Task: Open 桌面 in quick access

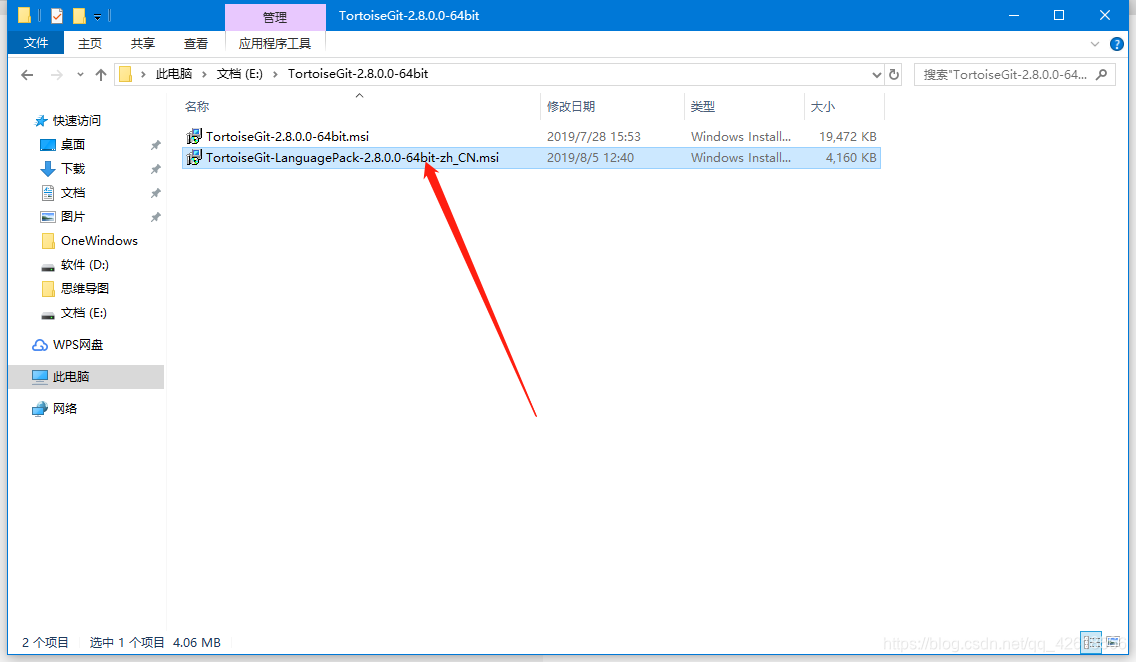Action: tap(72, 144)
